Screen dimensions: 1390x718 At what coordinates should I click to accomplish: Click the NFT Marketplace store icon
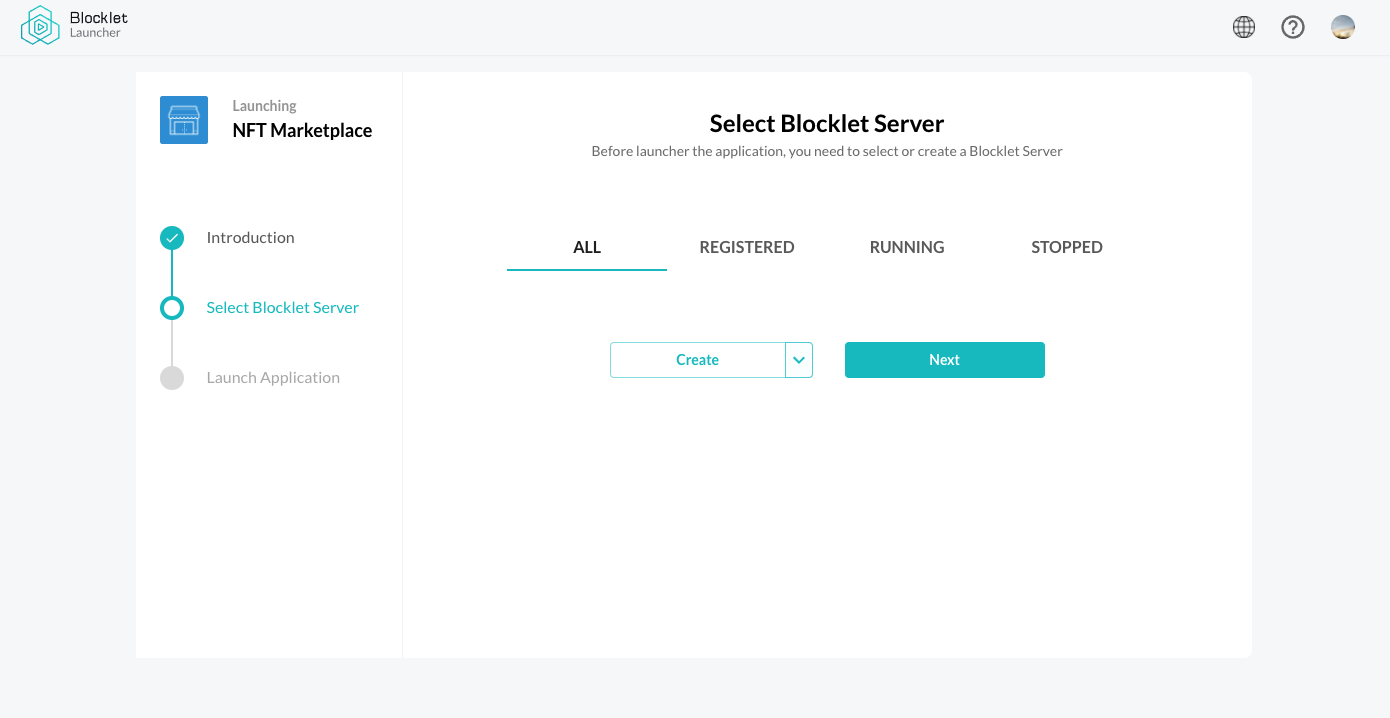184,120
